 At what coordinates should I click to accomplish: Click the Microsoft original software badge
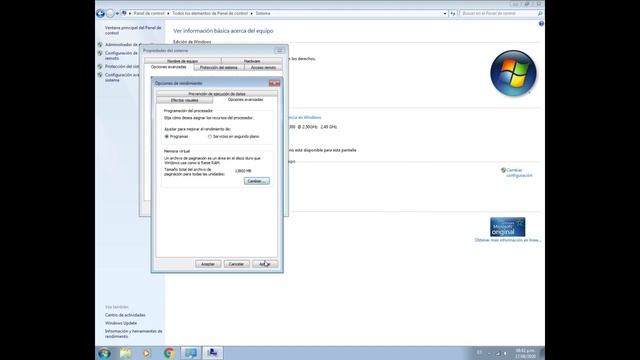pos(507,227)
